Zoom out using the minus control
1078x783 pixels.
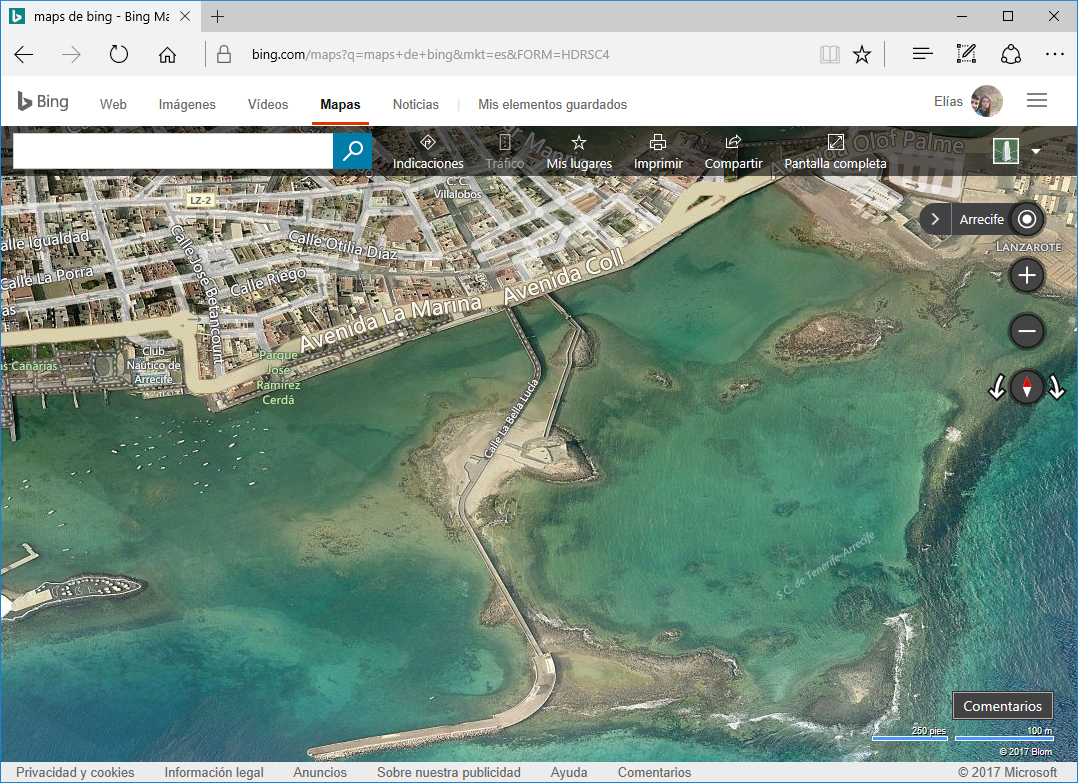1026,331
